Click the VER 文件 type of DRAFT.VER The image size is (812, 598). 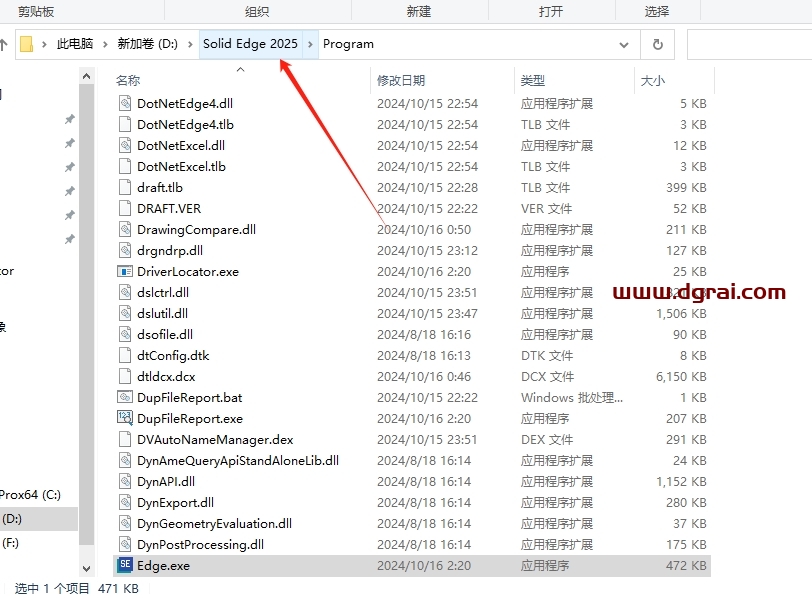click(x=546, y=209)
